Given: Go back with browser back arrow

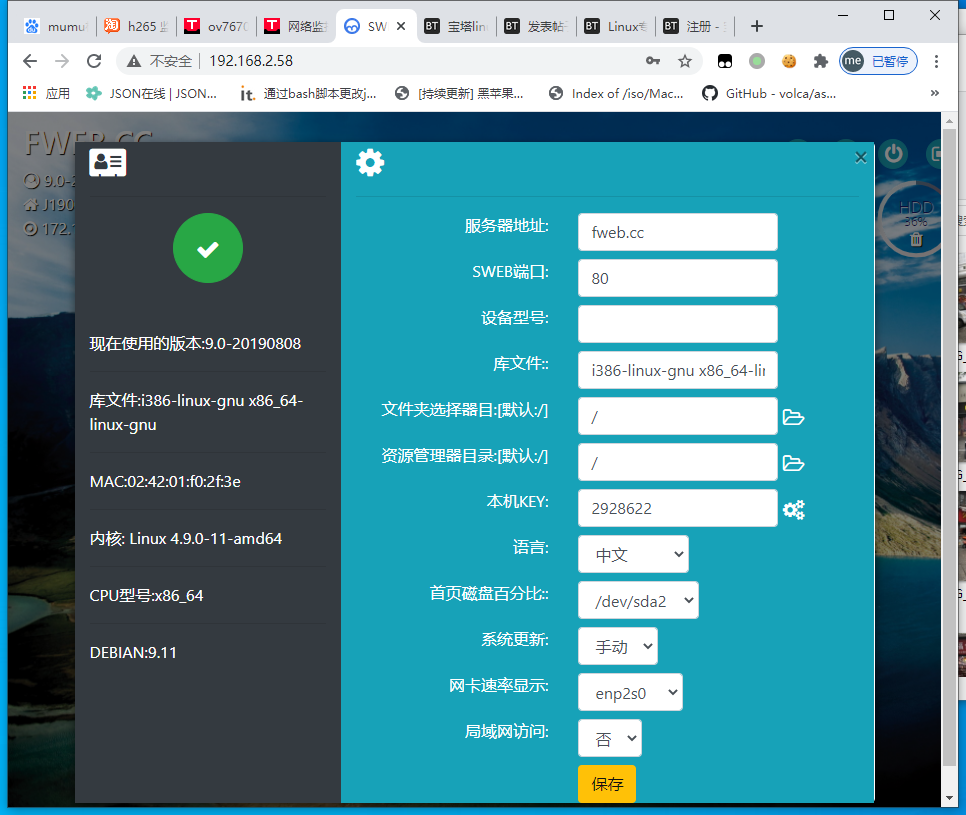Looking at the screenshot, I should [x=30, y=61].
